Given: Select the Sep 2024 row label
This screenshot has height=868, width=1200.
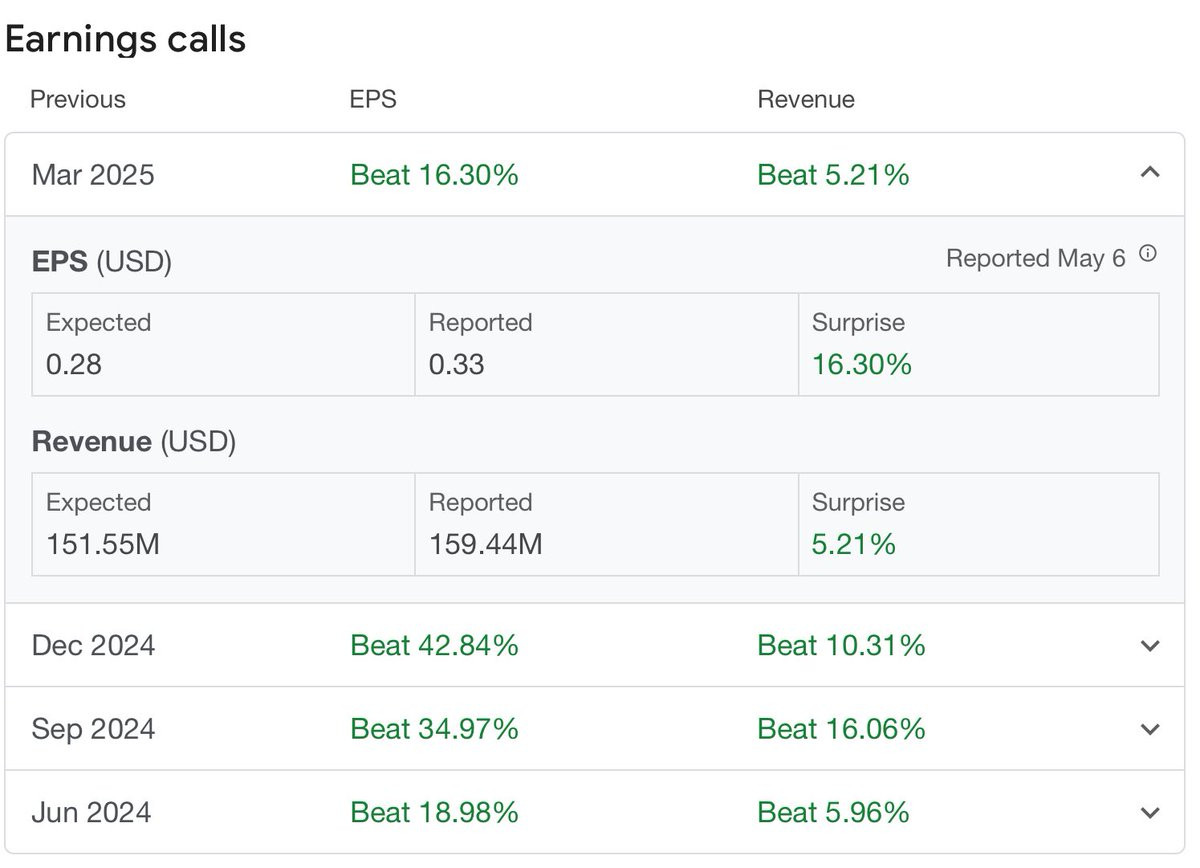Looking at the screenshot, I should pyautogui.click(x=93, y=728).
